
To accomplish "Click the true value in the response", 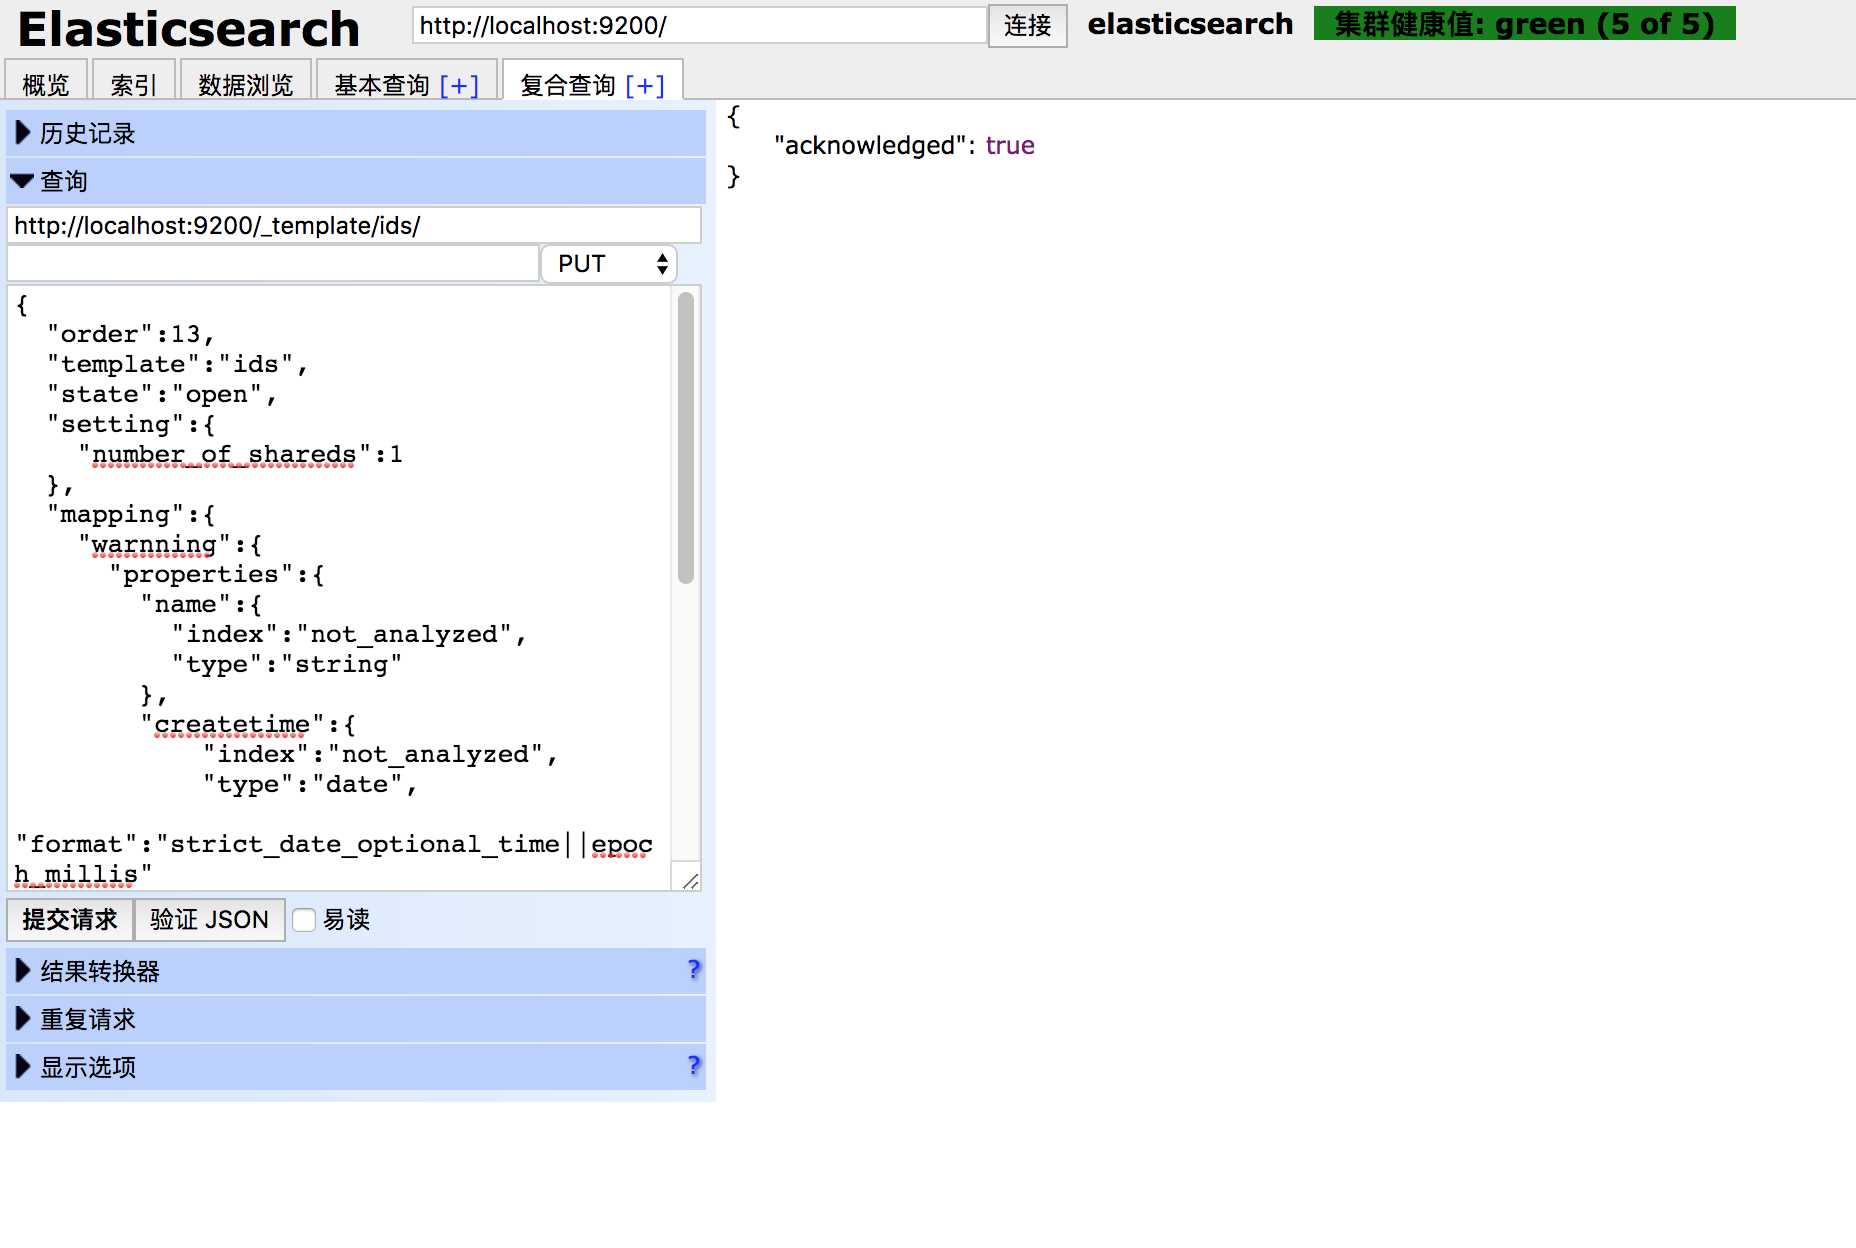I will pos(1010,146).
